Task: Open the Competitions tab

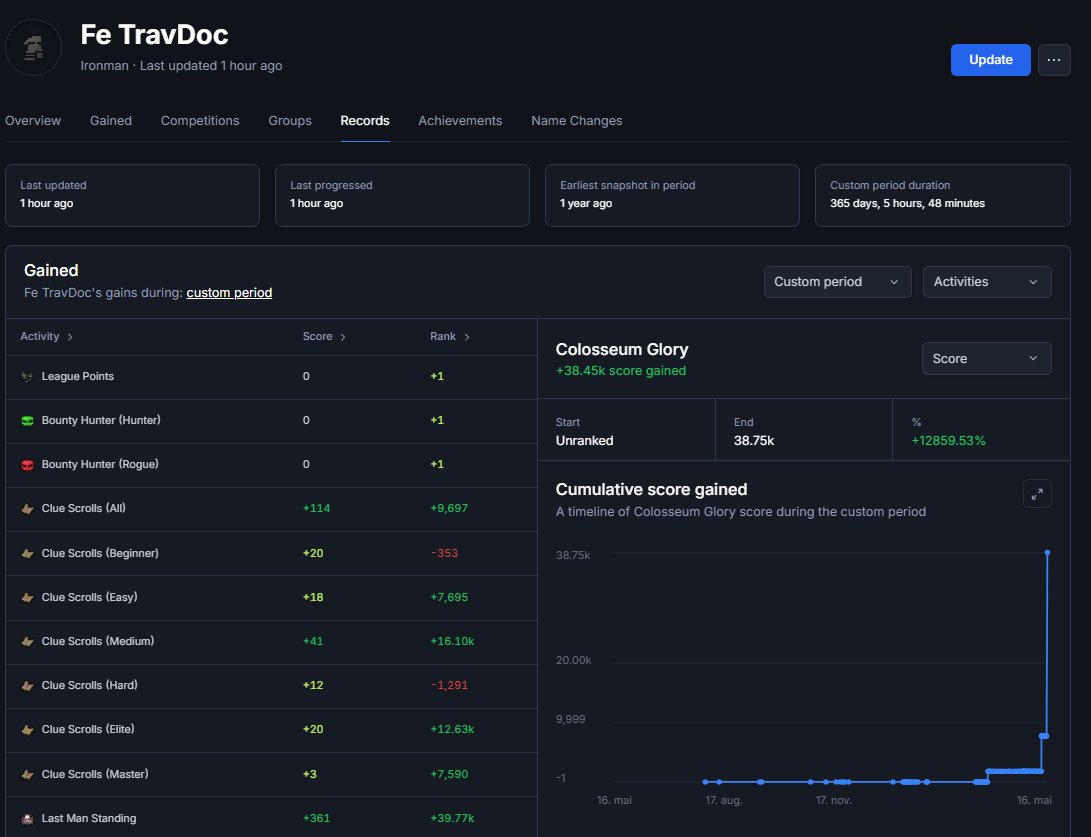Action: [200, 120]
